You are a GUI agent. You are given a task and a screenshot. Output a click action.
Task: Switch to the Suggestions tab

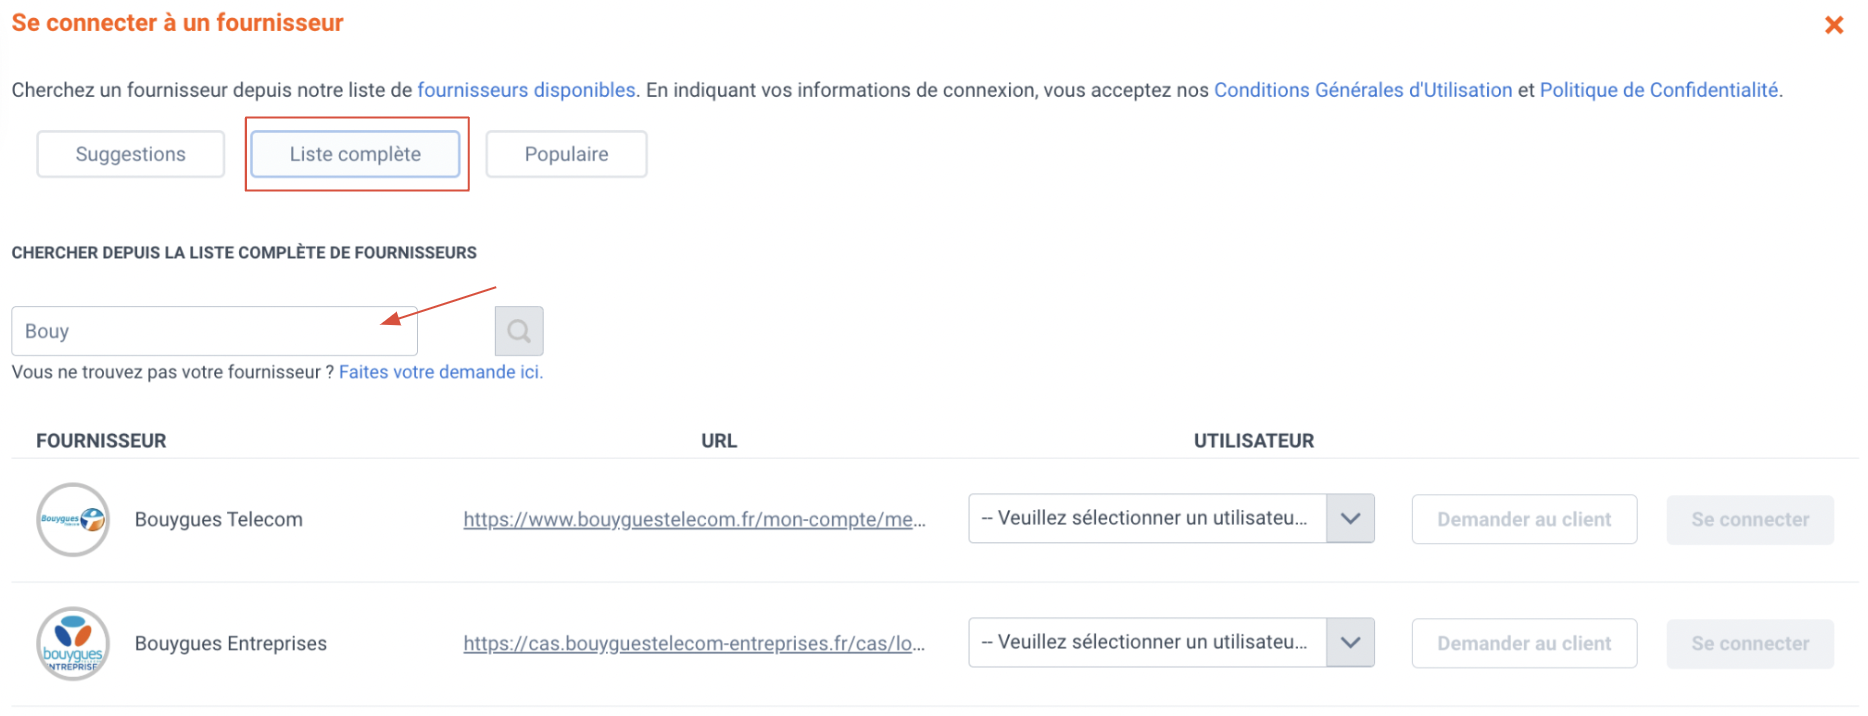(131, 154)
